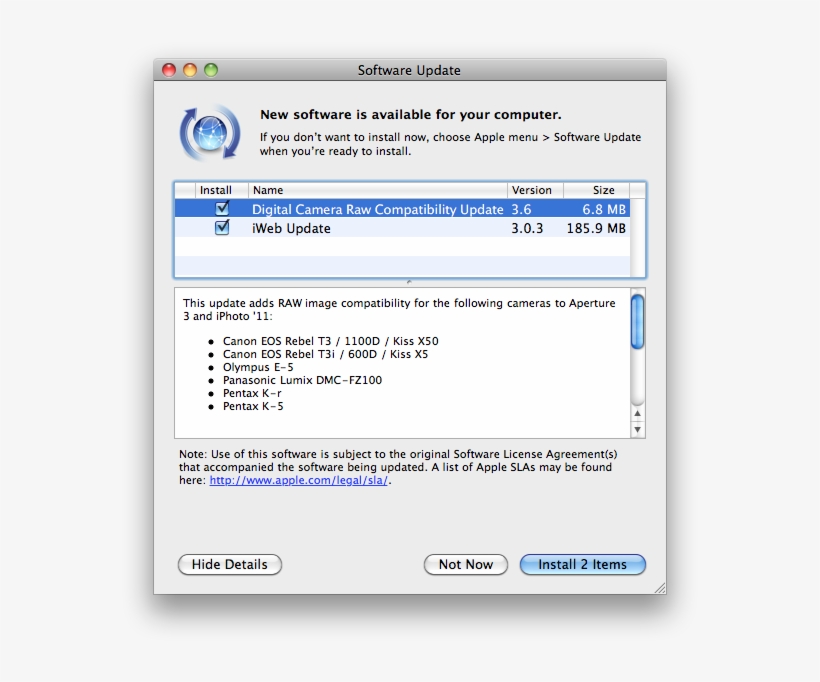Click the 6.8 MB size cell
820x682 pixels.
click(604, 210)
